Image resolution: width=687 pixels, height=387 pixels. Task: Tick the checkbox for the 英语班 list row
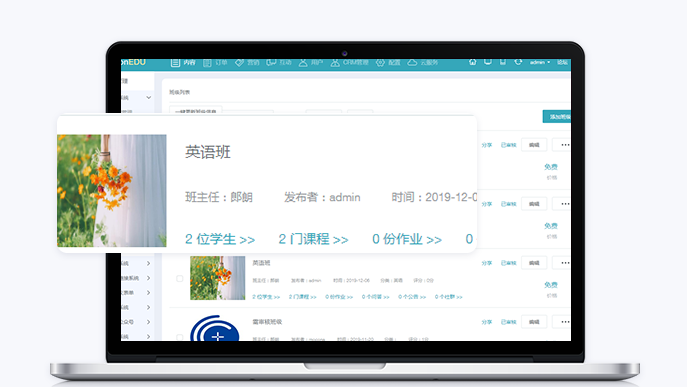(x=180, y=278)
